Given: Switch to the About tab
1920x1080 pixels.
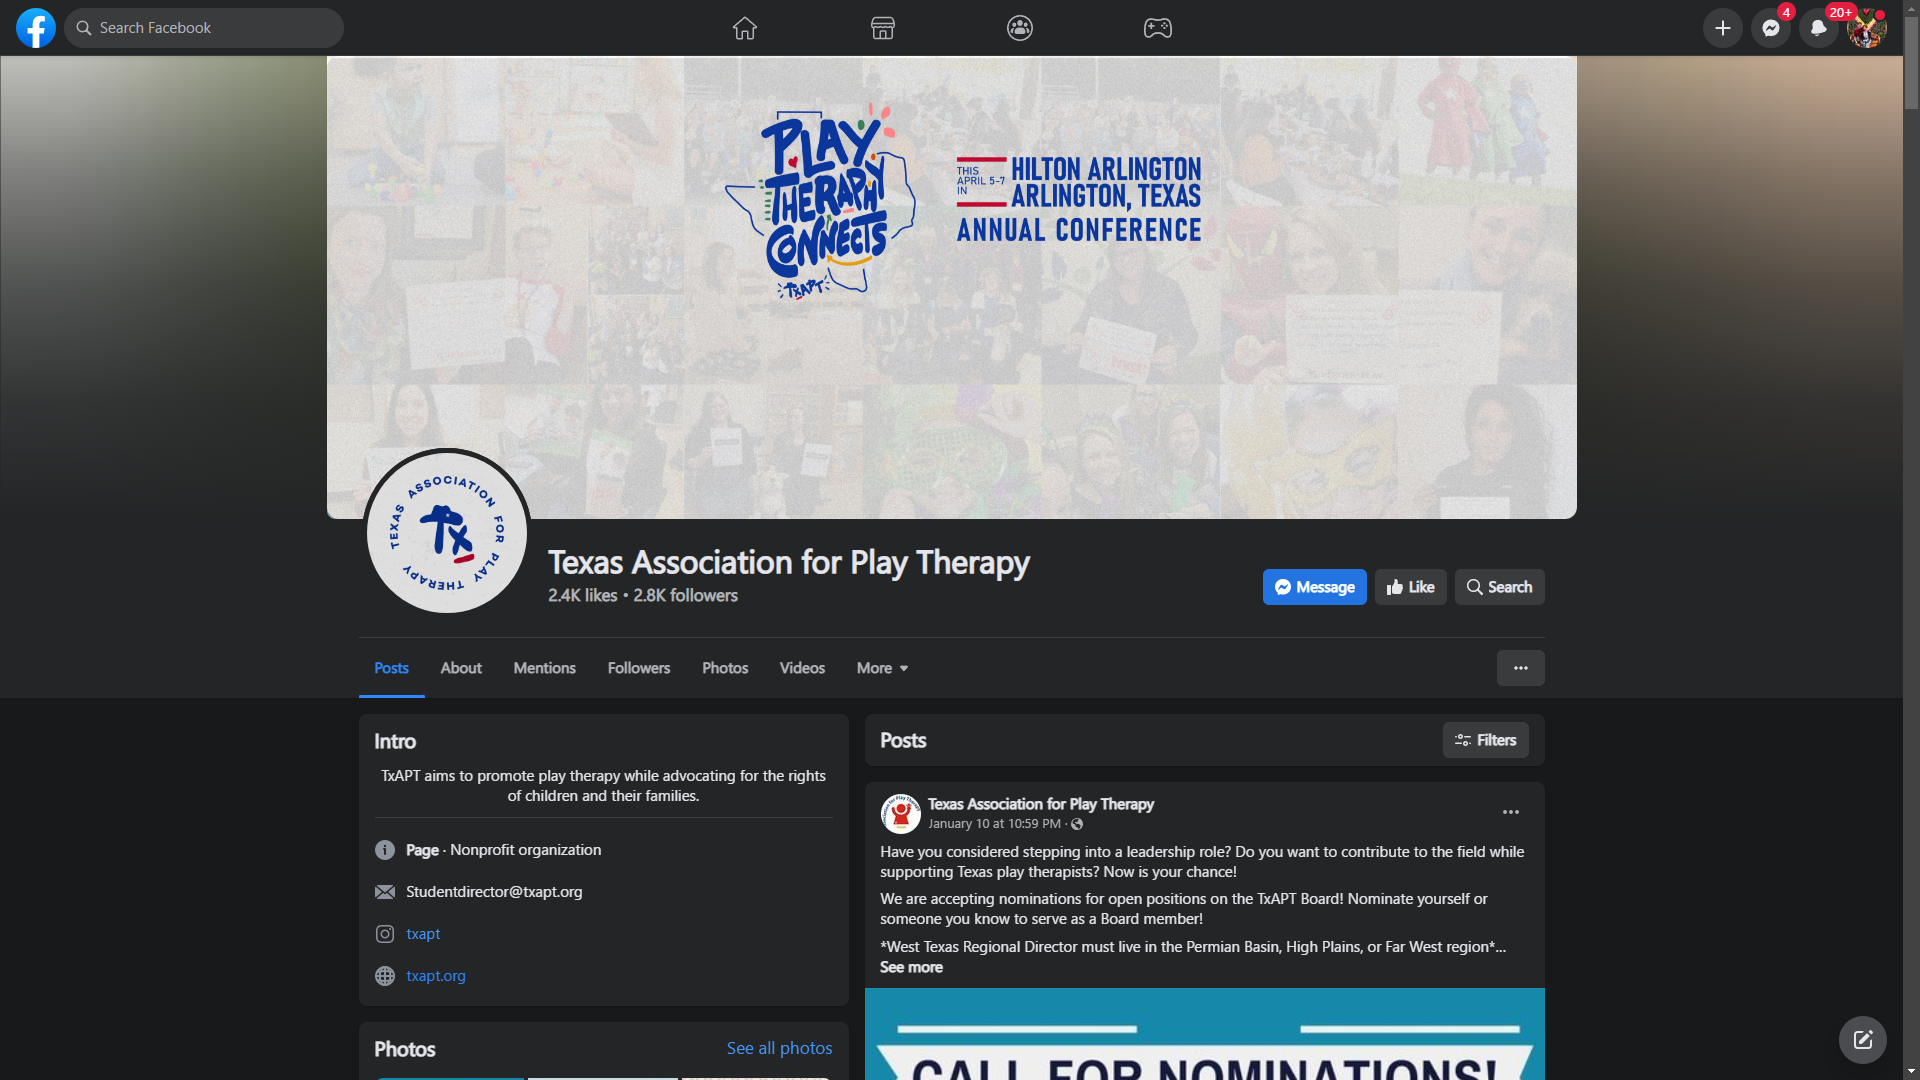Looking at the screenshot, I should coord(461,668).
